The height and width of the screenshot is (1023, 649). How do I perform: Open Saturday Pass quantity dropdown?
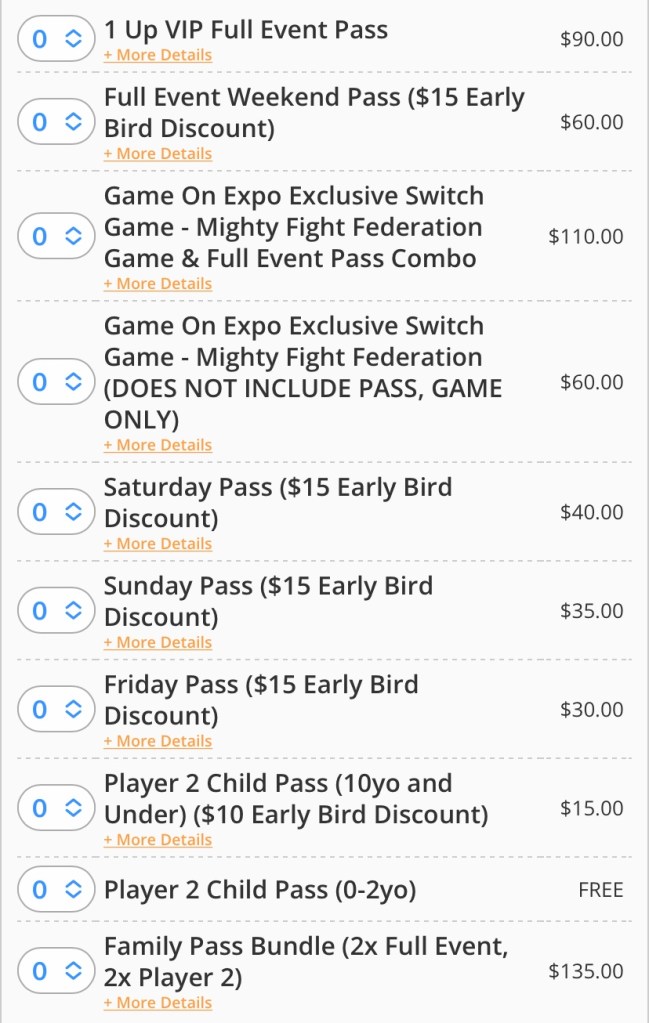point(54,512)
